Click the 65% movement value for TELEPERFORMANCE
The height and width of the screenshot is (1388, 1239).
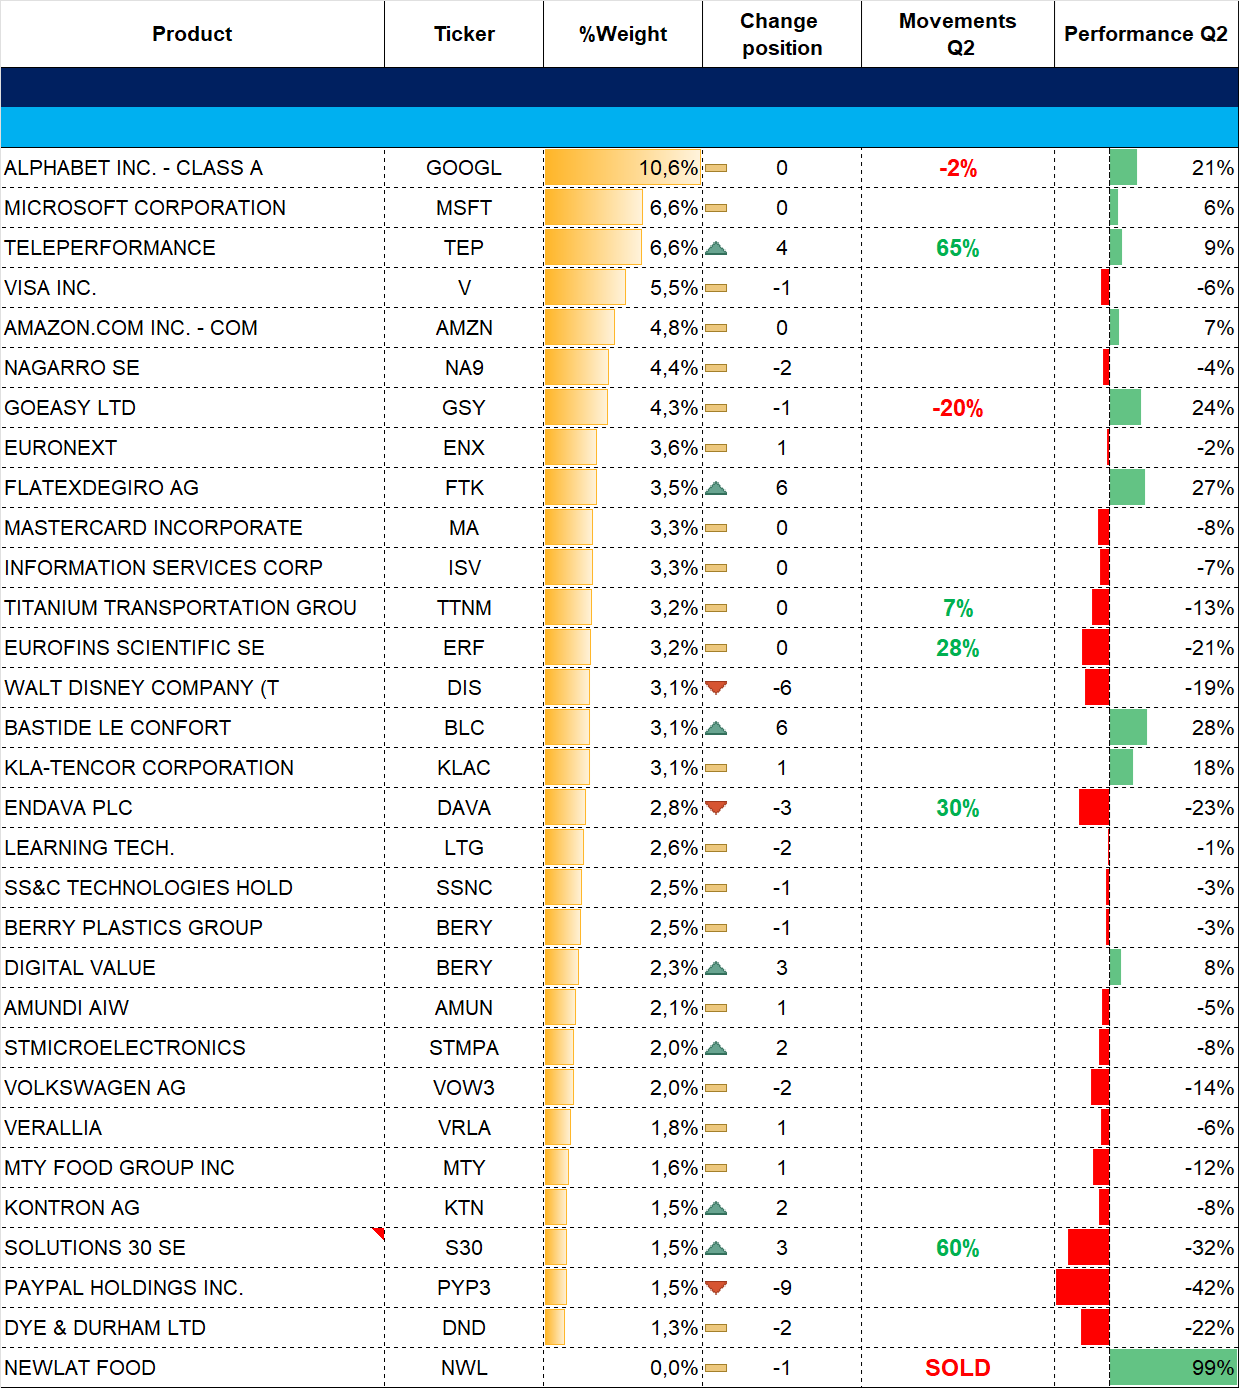(958, 248)
